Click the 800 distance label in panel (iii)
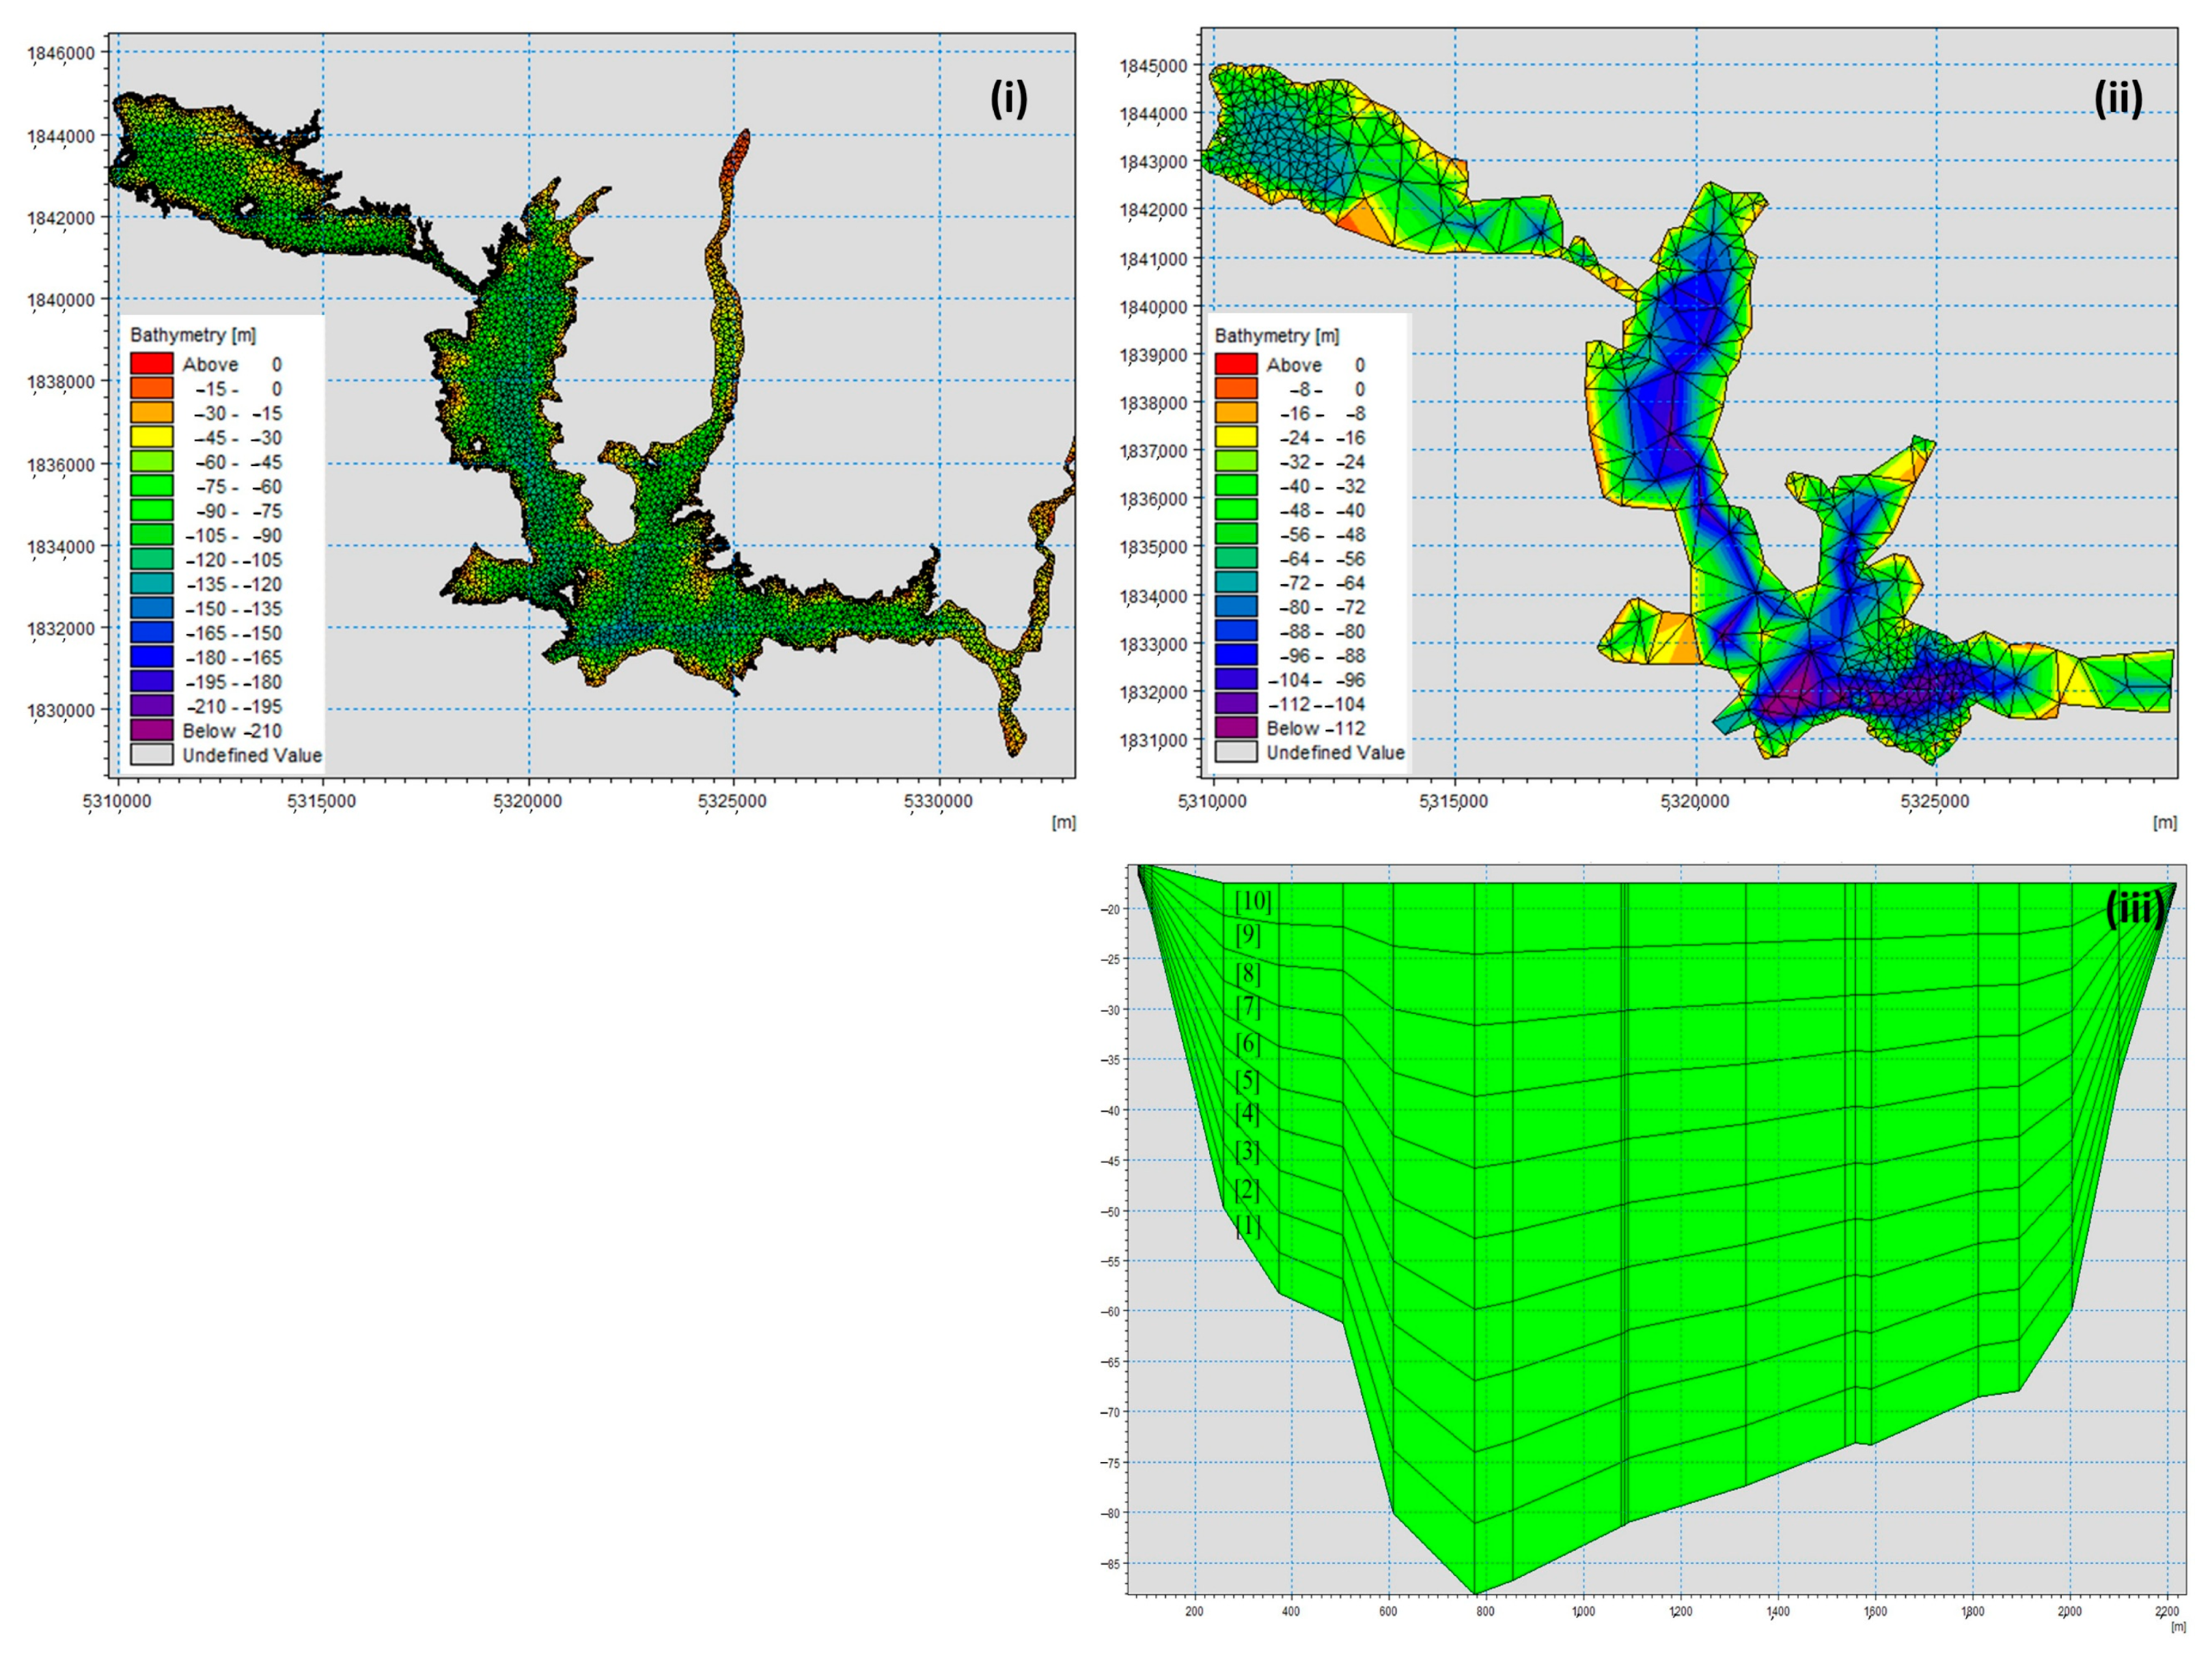 [x=1485, y=1612]
